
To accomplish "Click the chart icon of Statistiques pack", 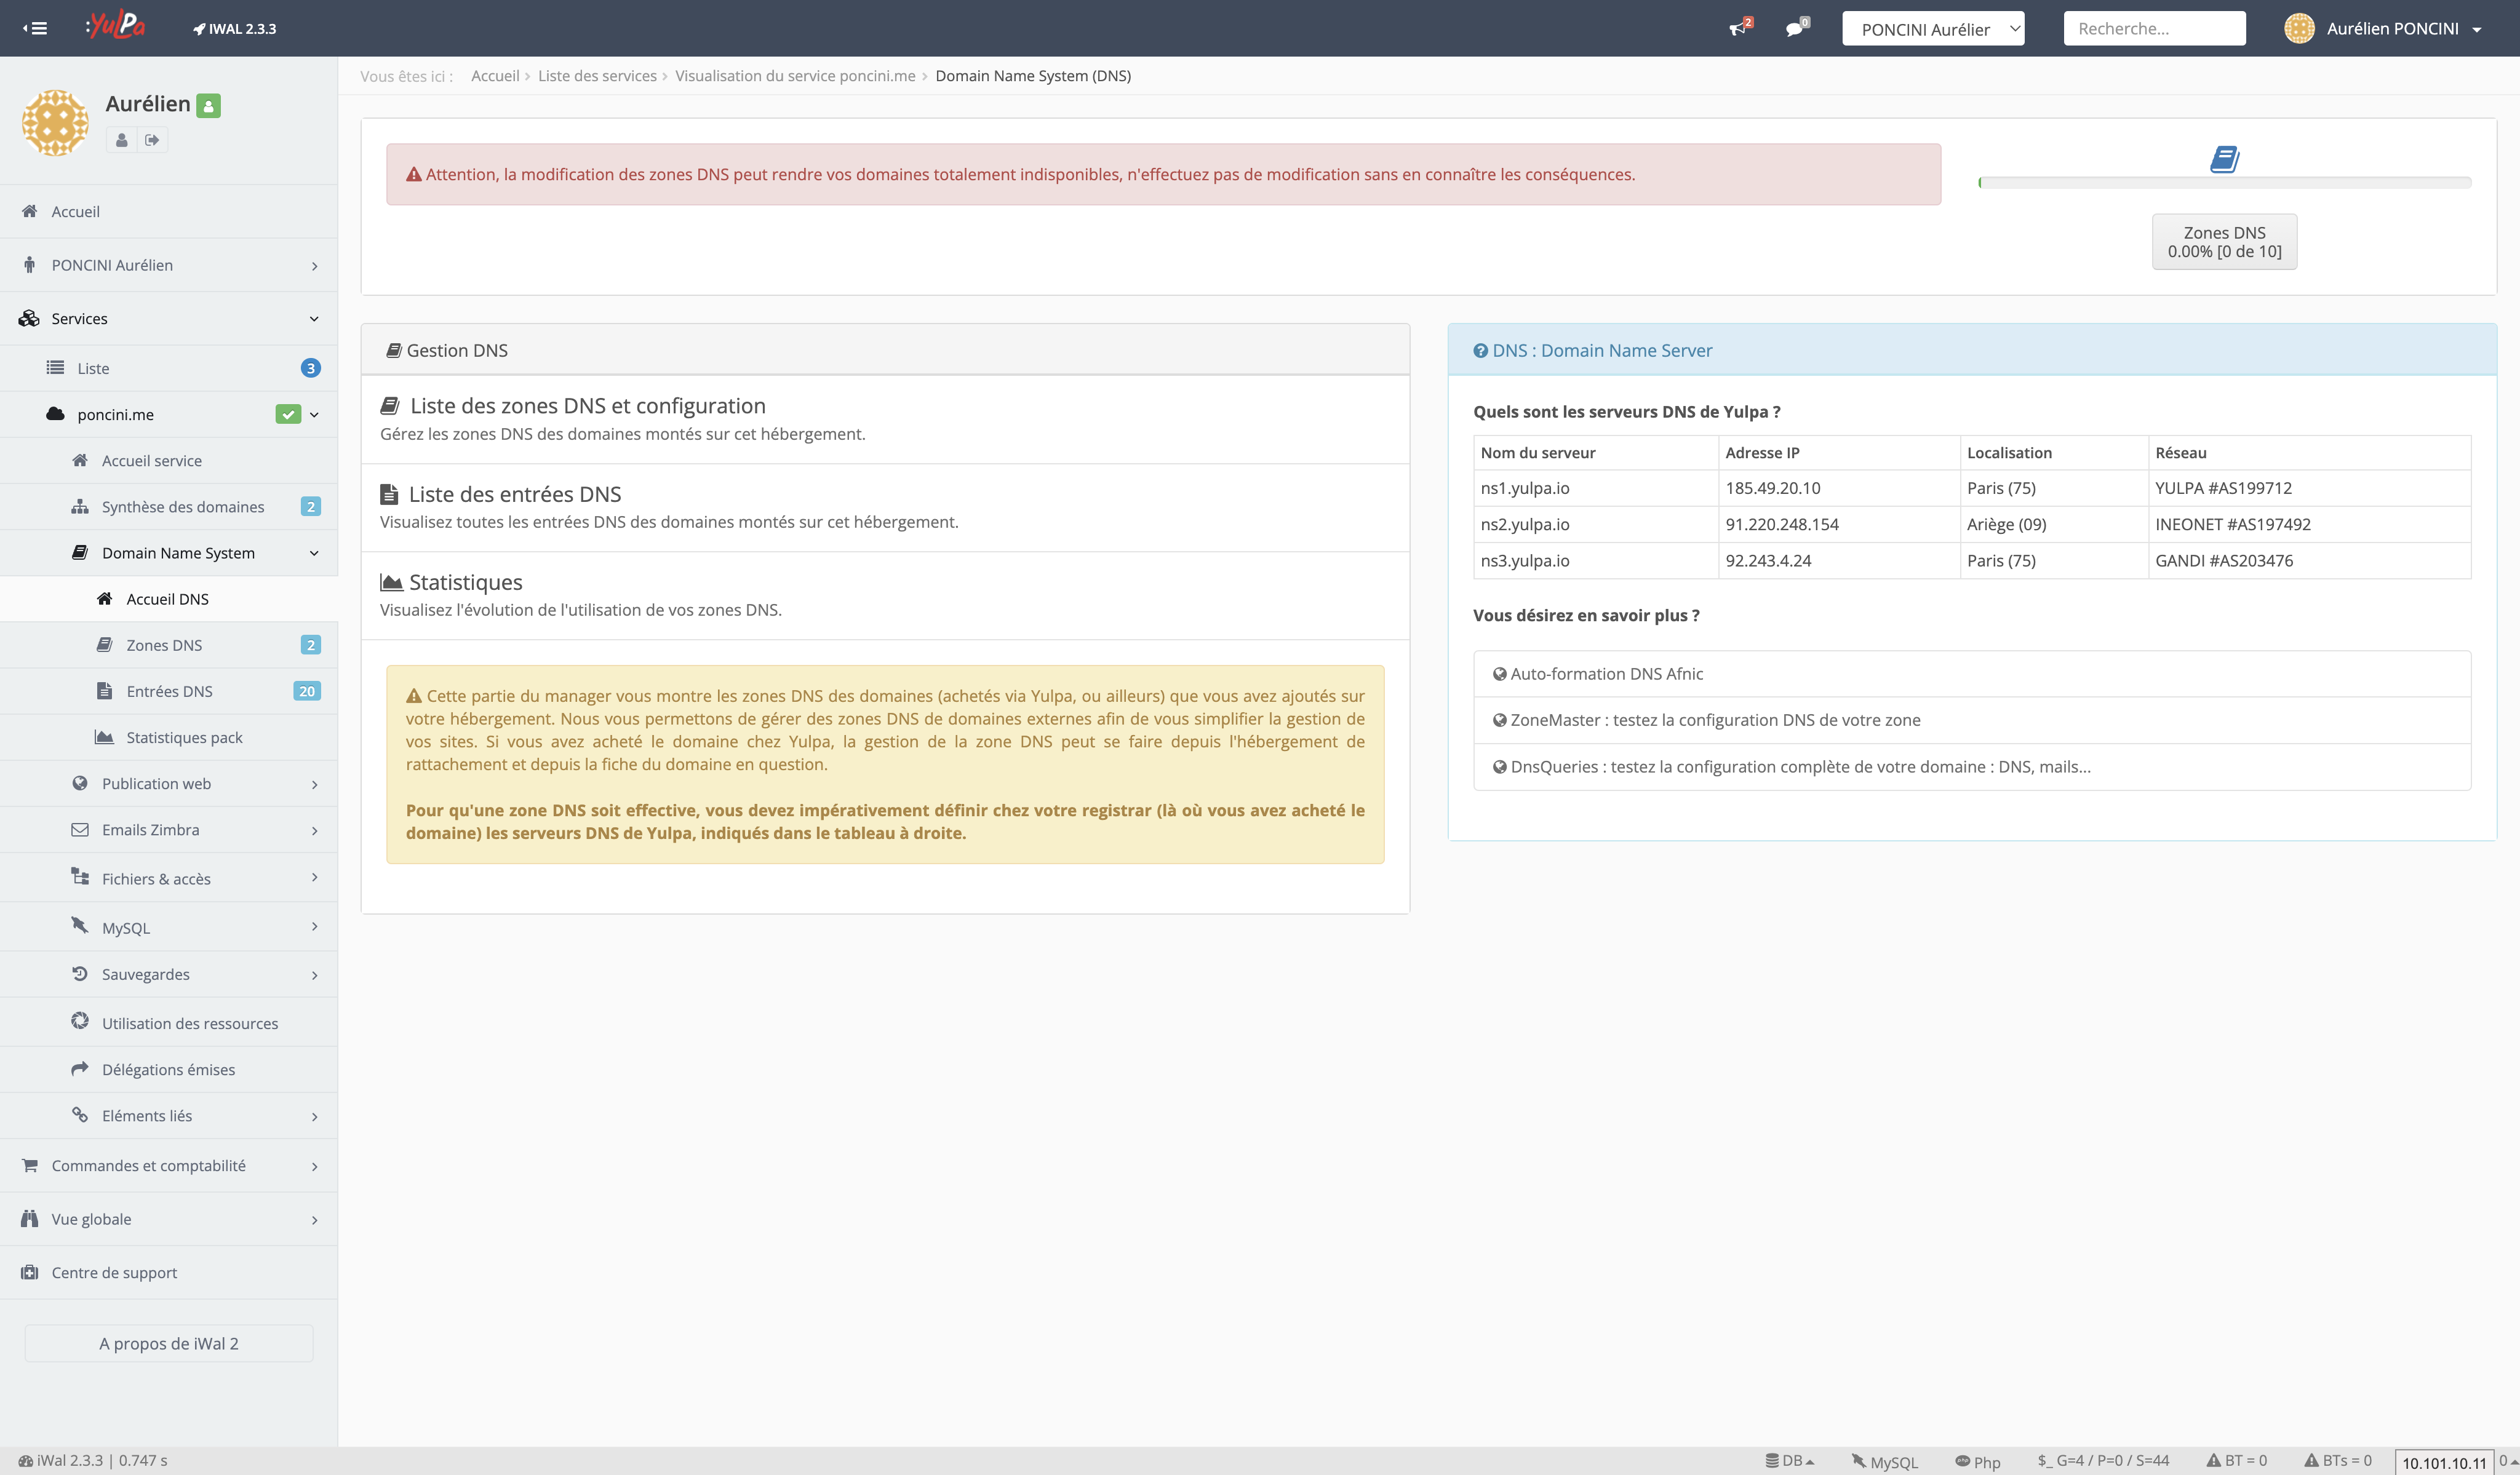I will [104, 737].
